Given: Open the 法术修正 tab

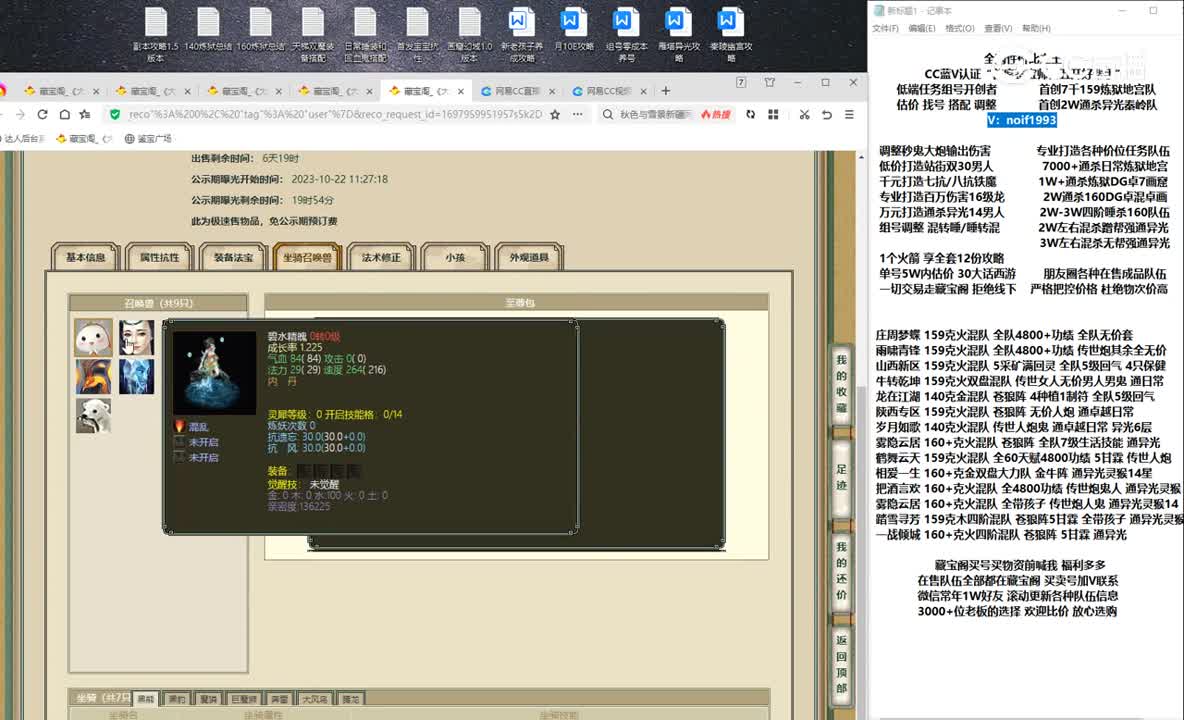Looking at the screenshot, I should click(x=381, y=257).
